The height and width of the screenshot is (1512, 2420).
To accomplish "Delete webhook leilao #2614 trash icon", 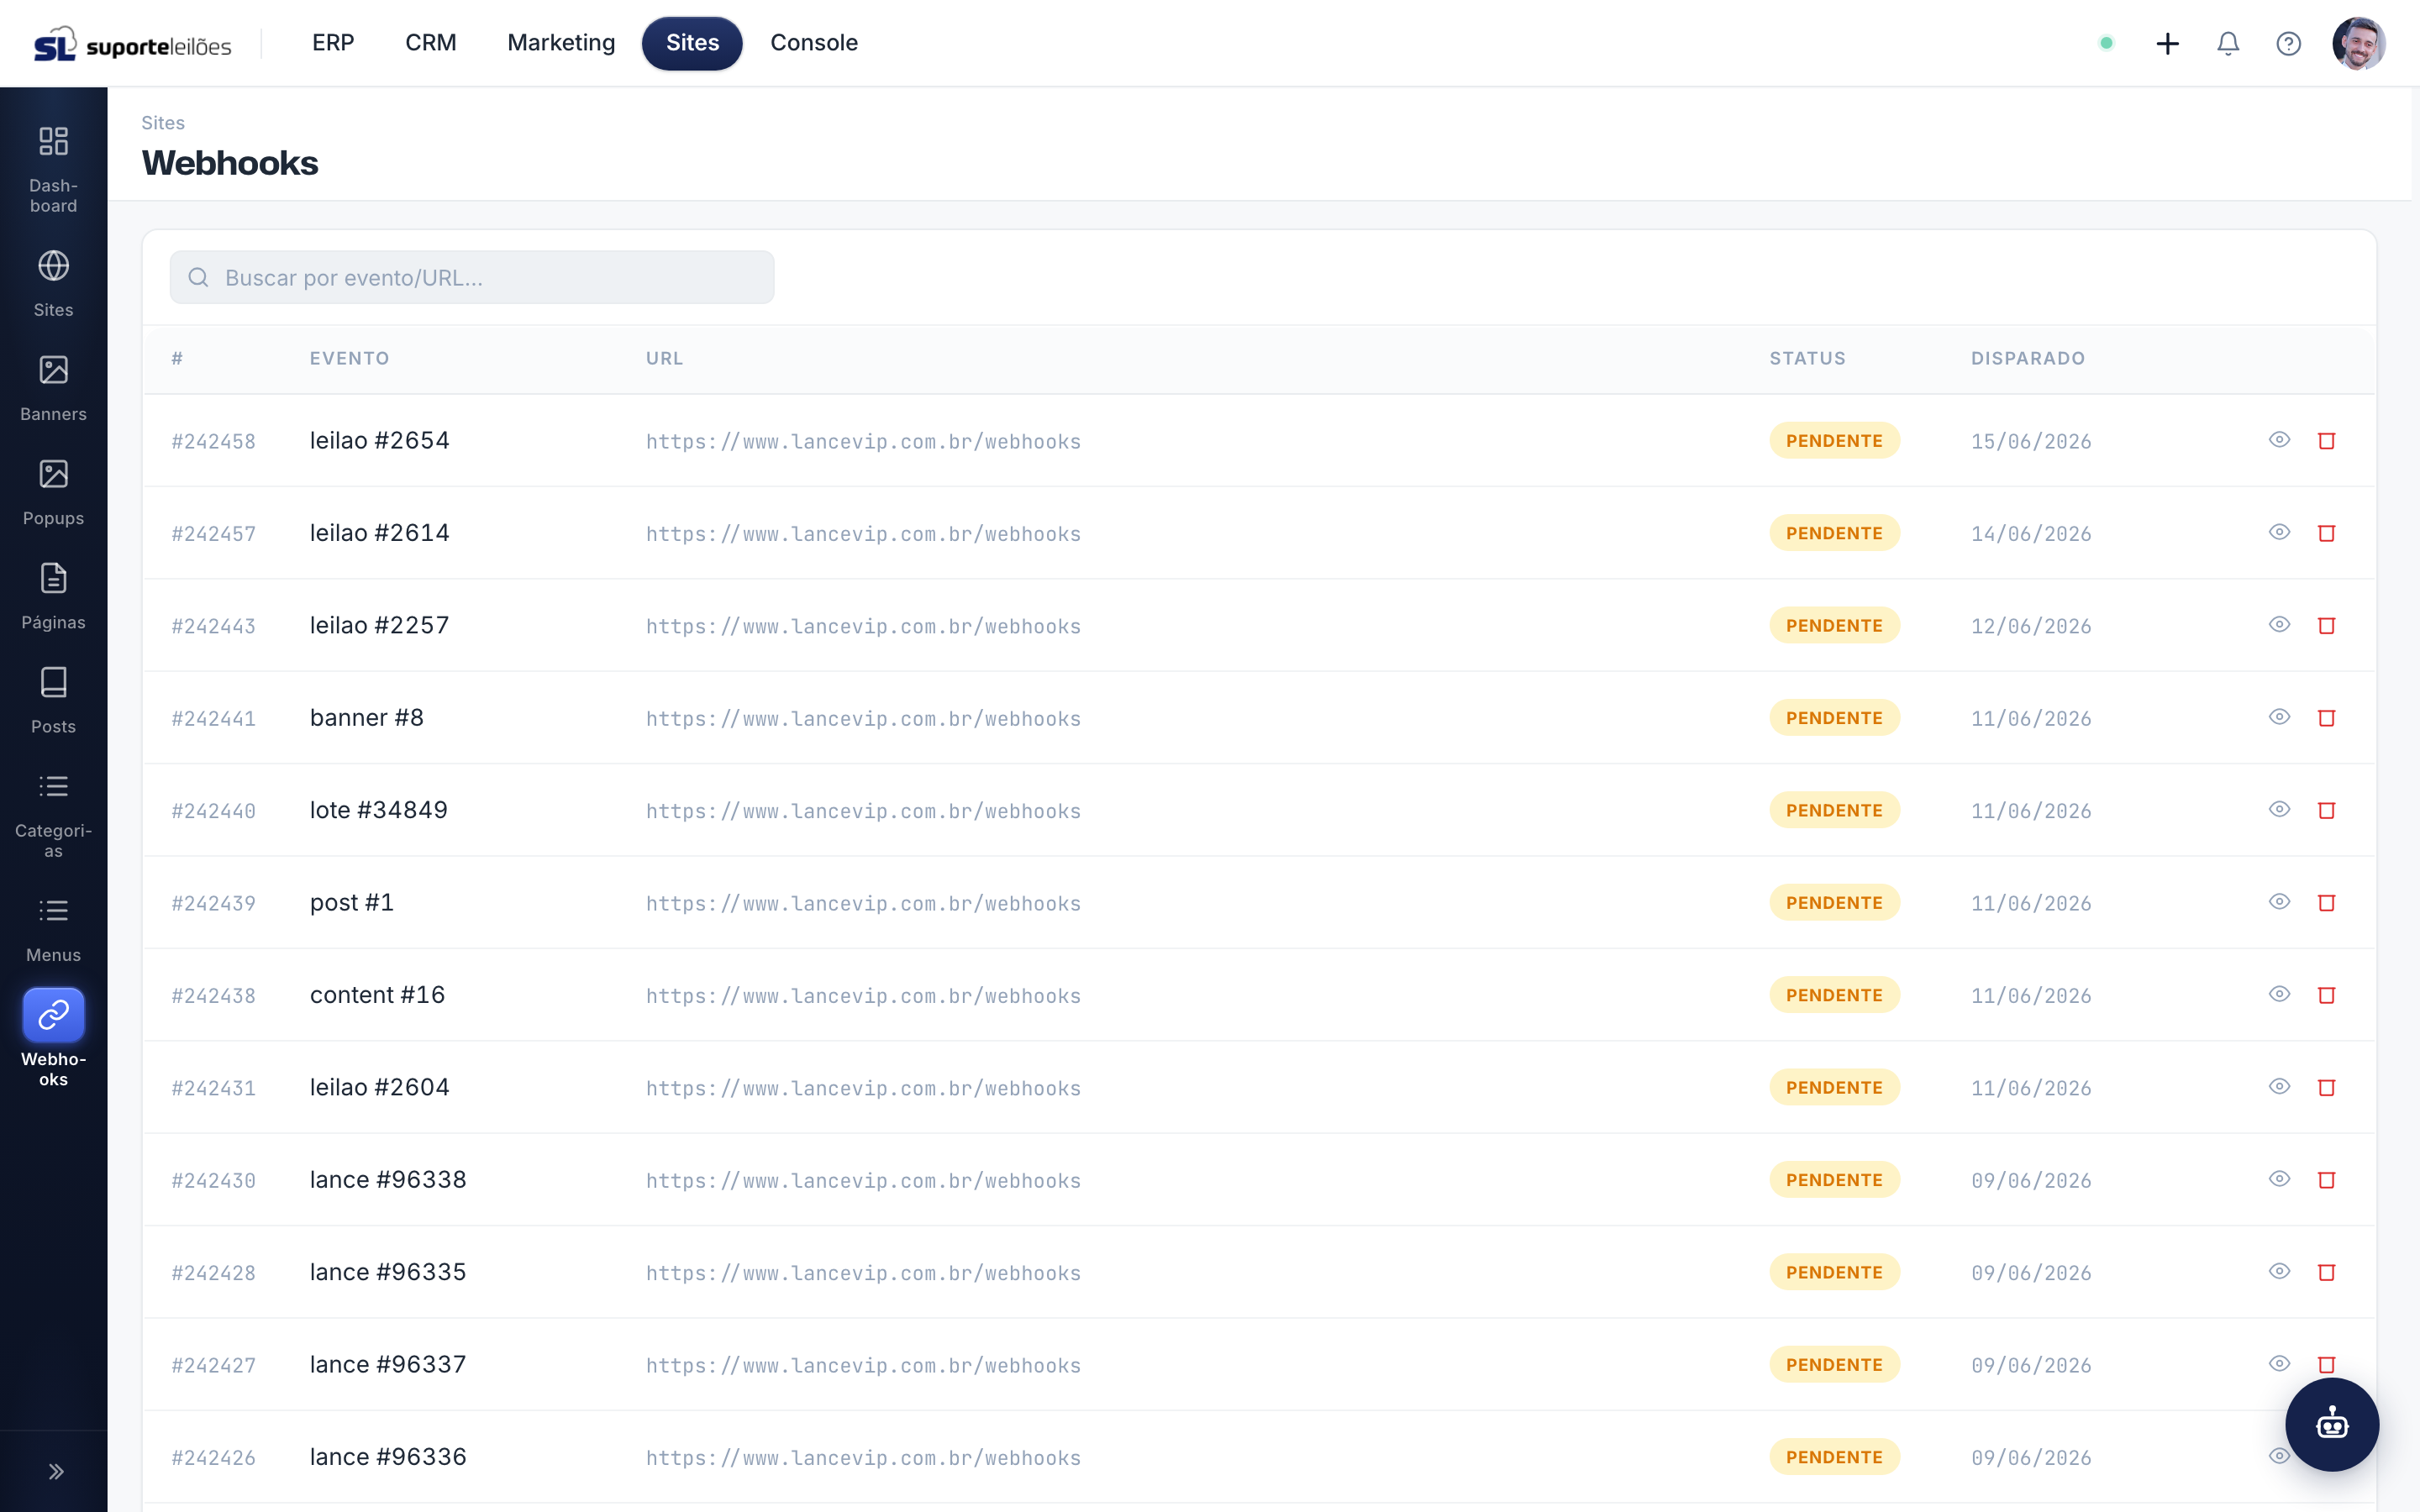I will tap(2326, 533).
